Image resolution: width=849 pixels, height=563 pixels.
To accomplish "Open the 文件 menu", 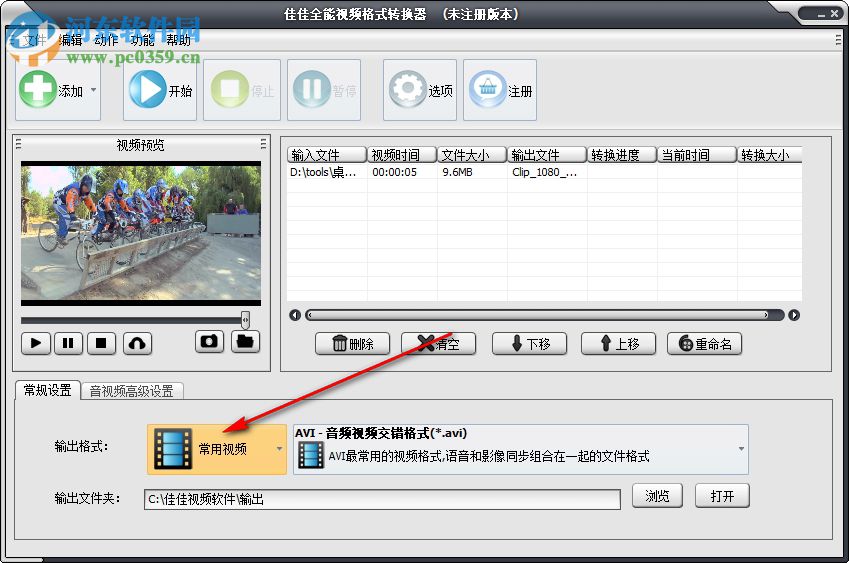I will [34, 40].
